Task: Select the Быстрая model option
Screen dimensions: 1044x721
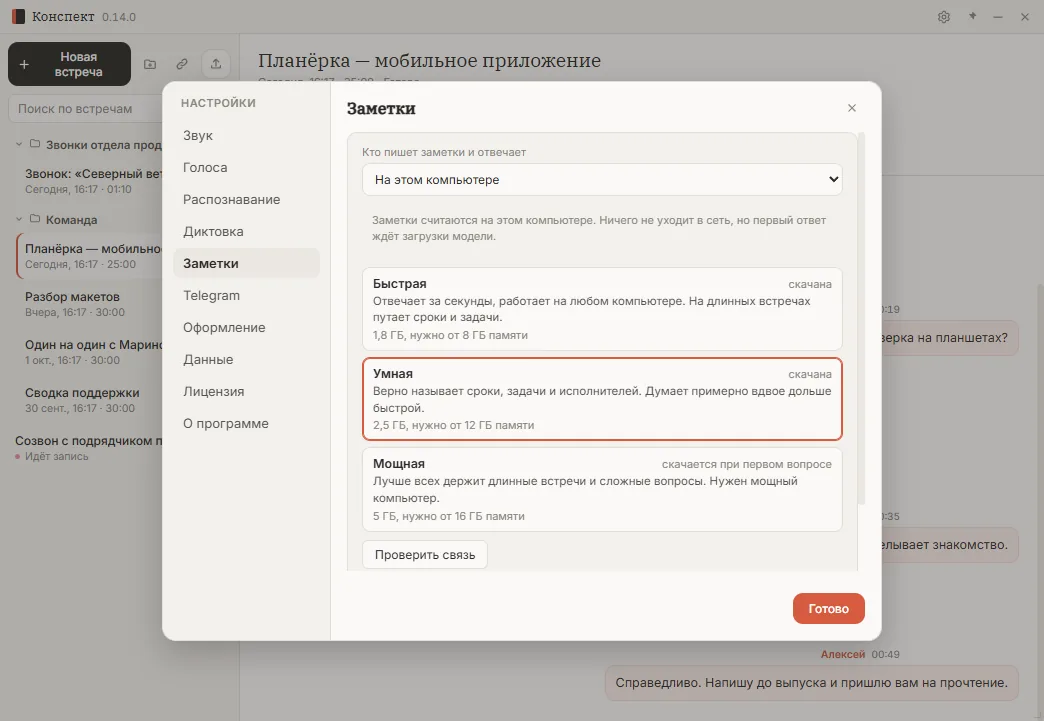Action: [602, 309]
